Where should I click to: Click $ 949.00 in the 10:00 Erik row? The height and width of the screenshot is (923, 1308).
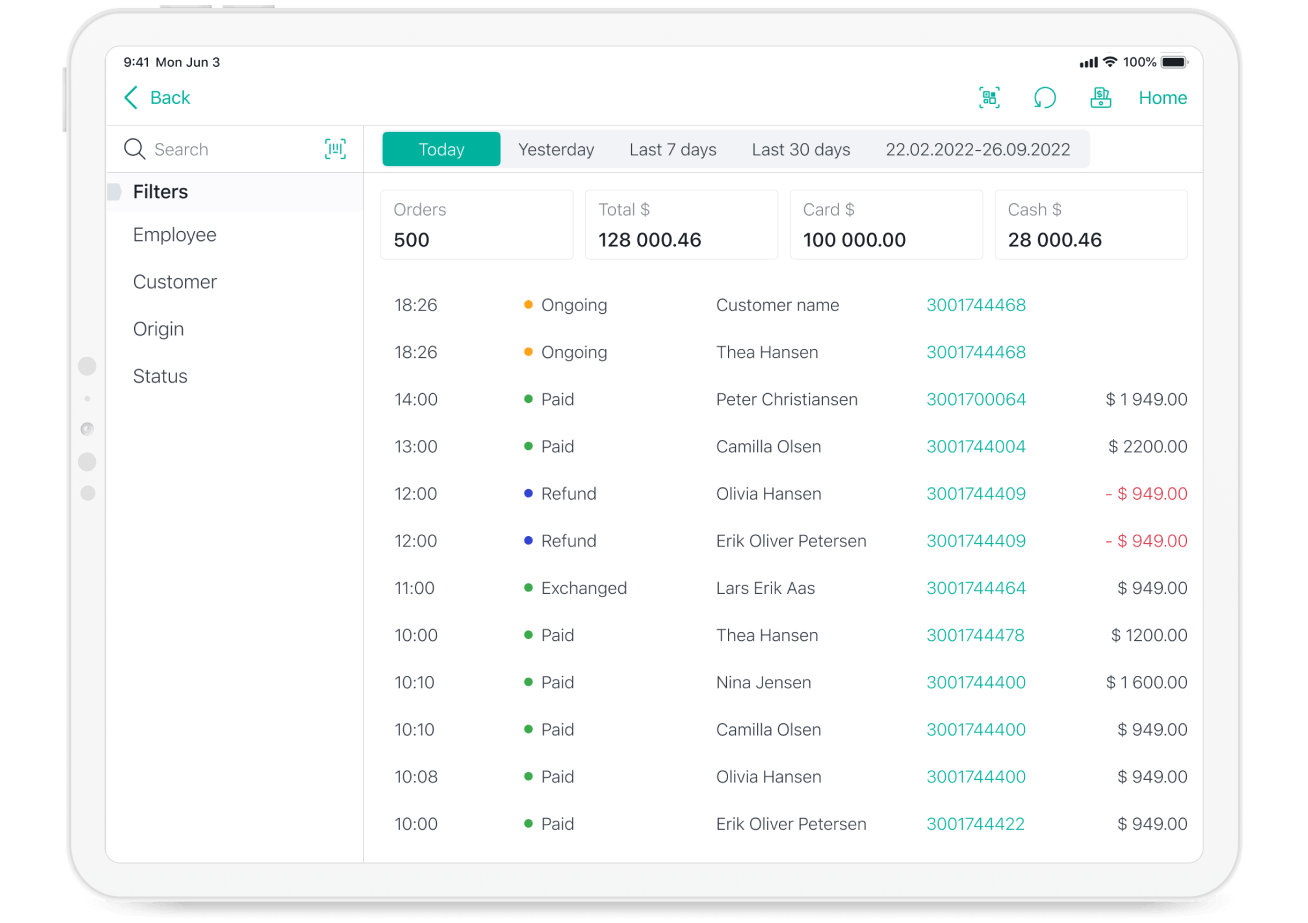[1153, 824]
